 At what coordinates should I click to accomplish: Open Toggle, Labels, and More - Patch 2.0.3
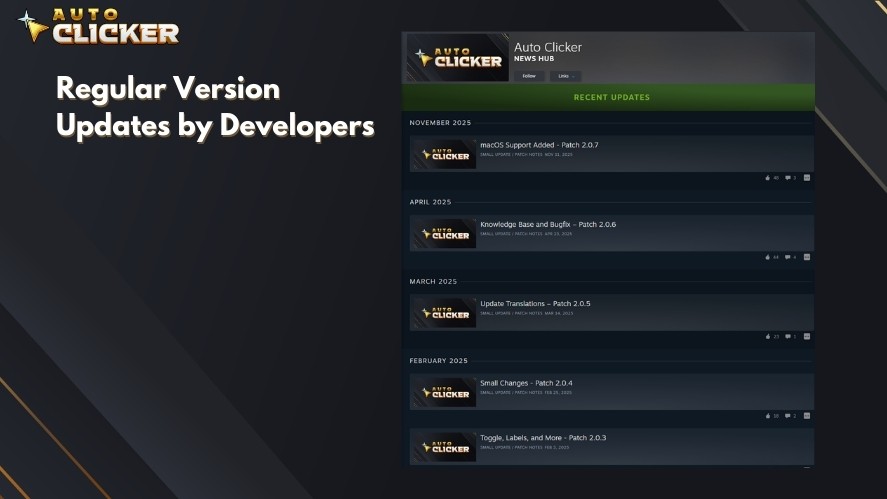click(543, 437)
